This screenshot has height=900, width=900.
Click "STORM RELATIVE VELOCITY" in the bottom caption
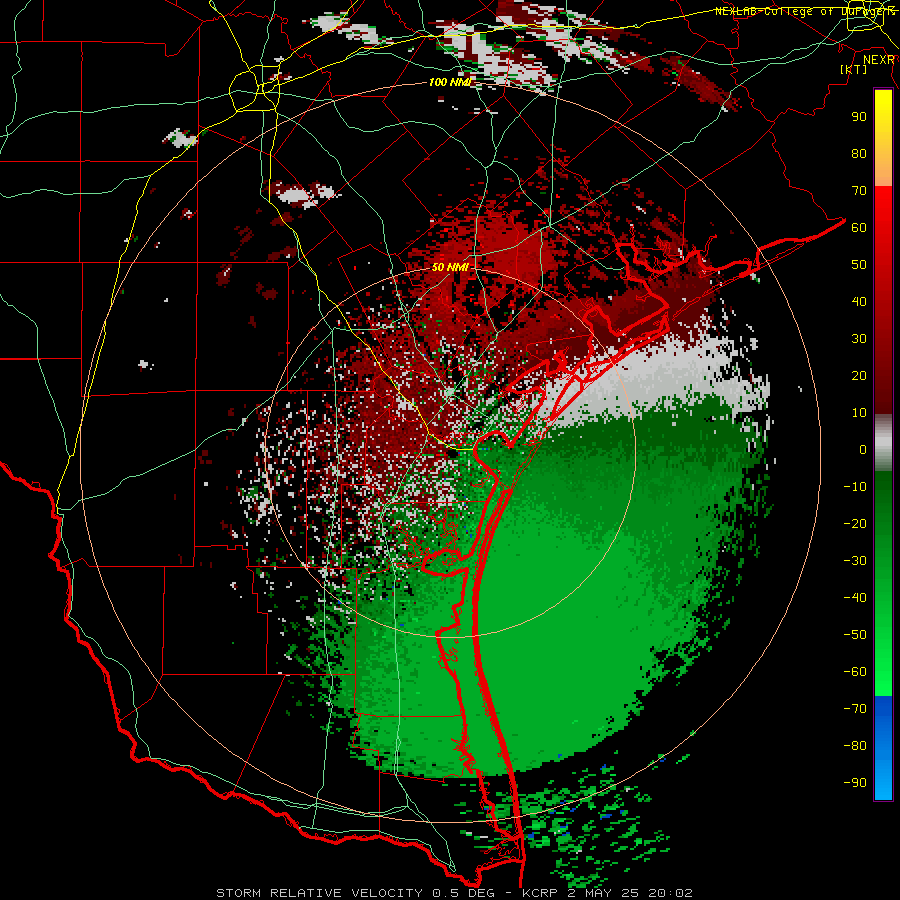319,893
